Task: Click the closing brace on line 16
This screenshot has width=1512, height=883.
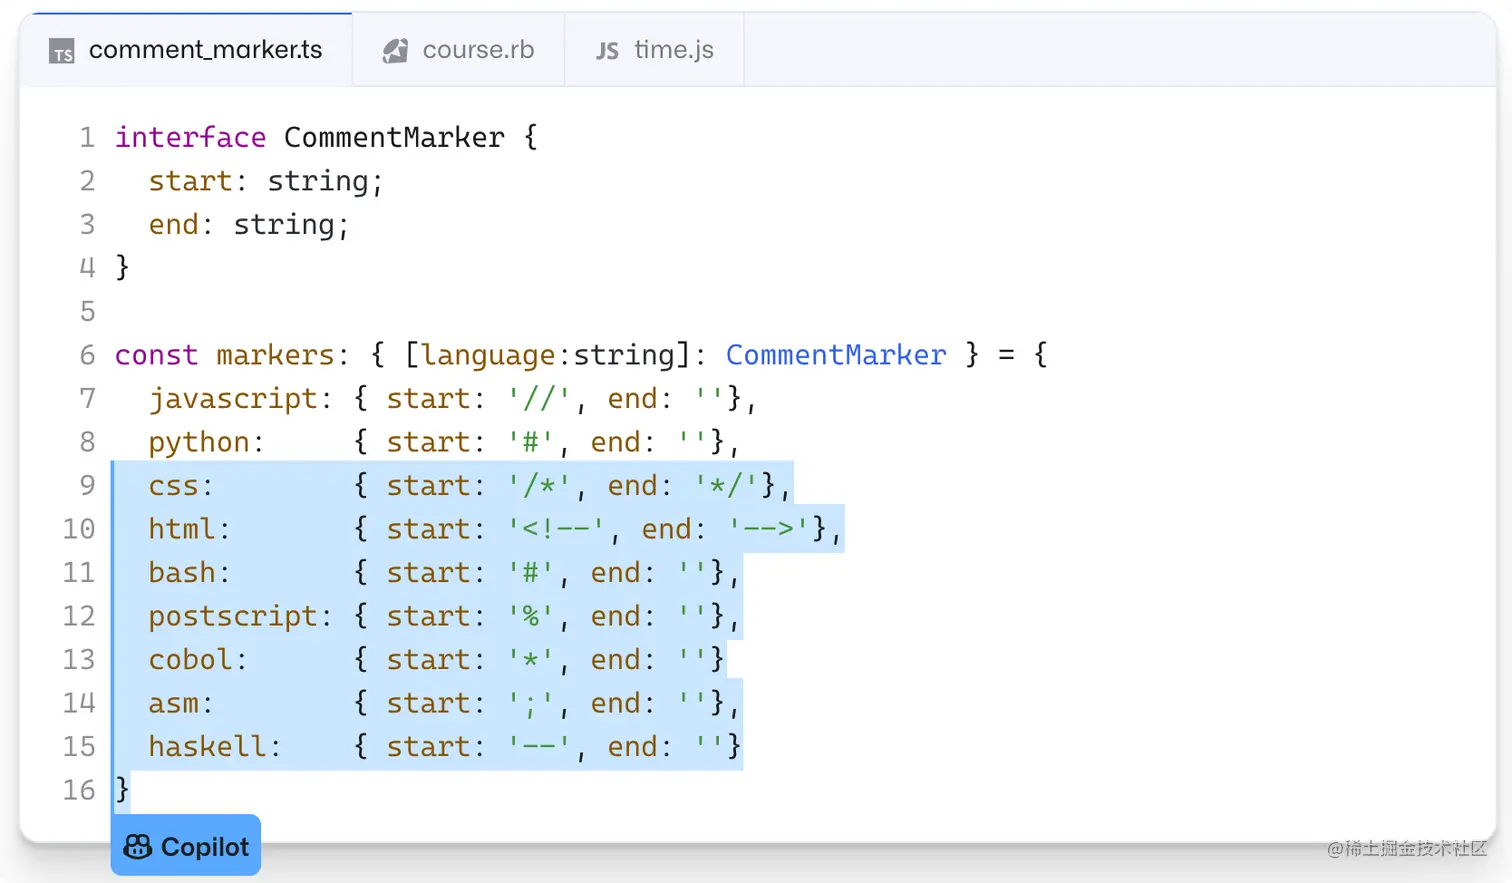Action: pos(122,790)
